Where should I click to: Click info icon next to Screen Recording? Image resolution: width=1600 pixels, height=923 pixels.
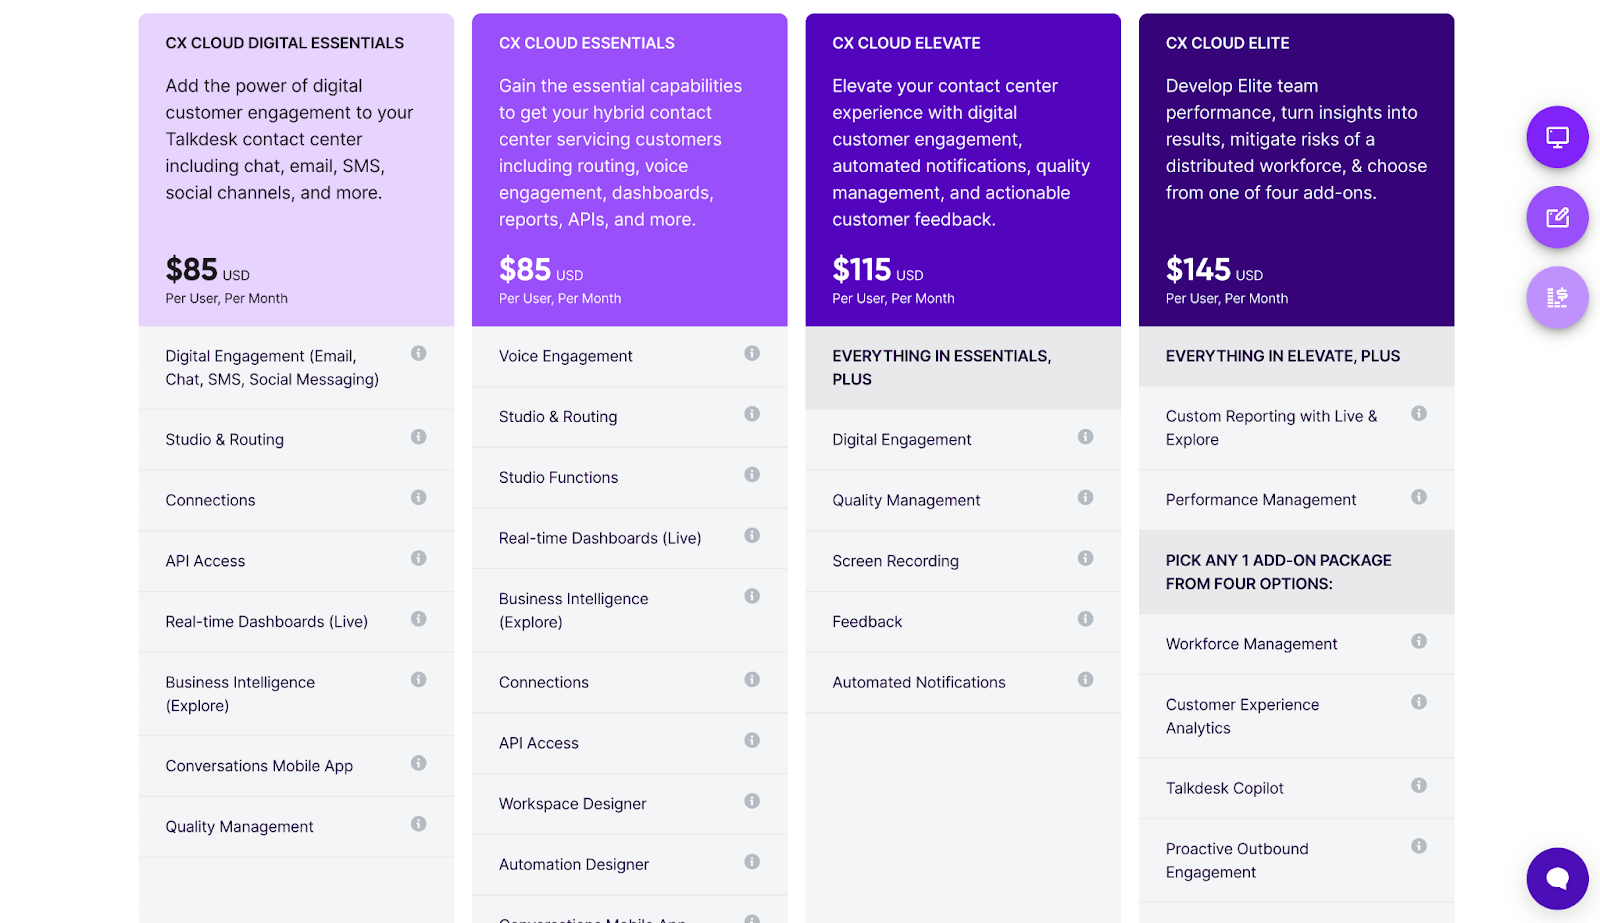pyautogui.click(x=1085, y=558)
